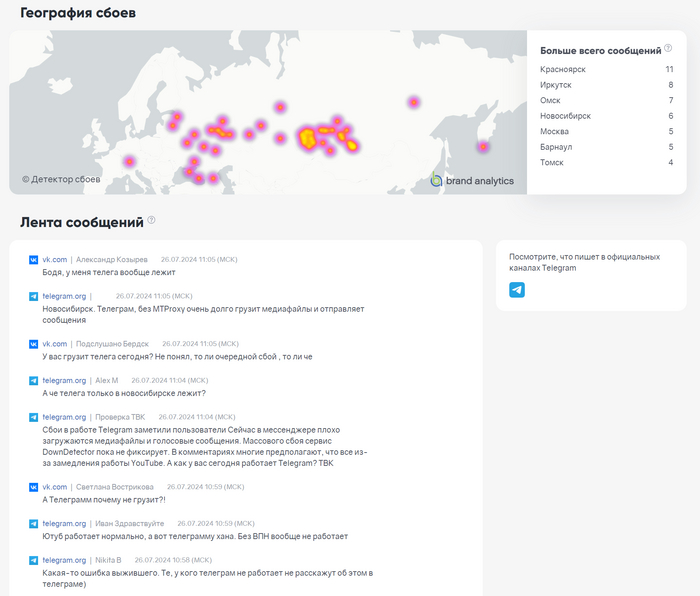700x596 pixels.
Task: Click author name 'Nikita B'
Action: [x=108, y=560]
